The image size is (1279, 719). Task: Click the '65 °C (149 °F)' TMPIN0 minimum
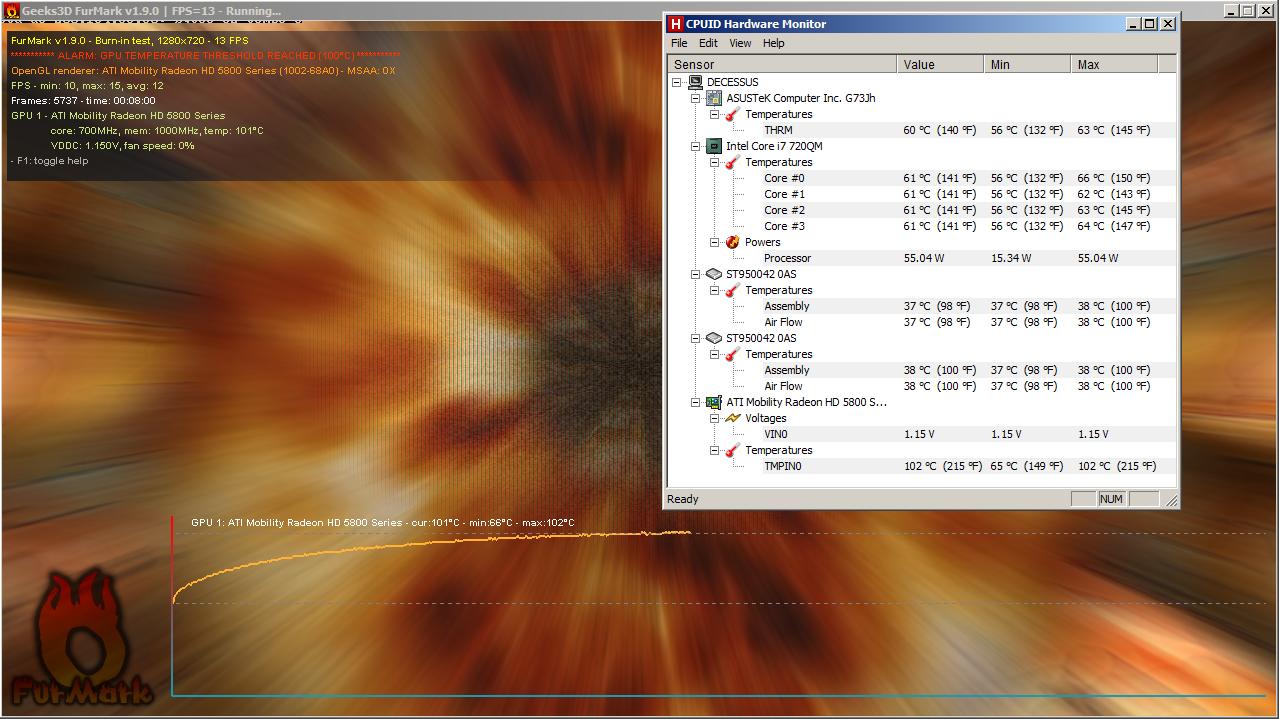coord(1026,466)
